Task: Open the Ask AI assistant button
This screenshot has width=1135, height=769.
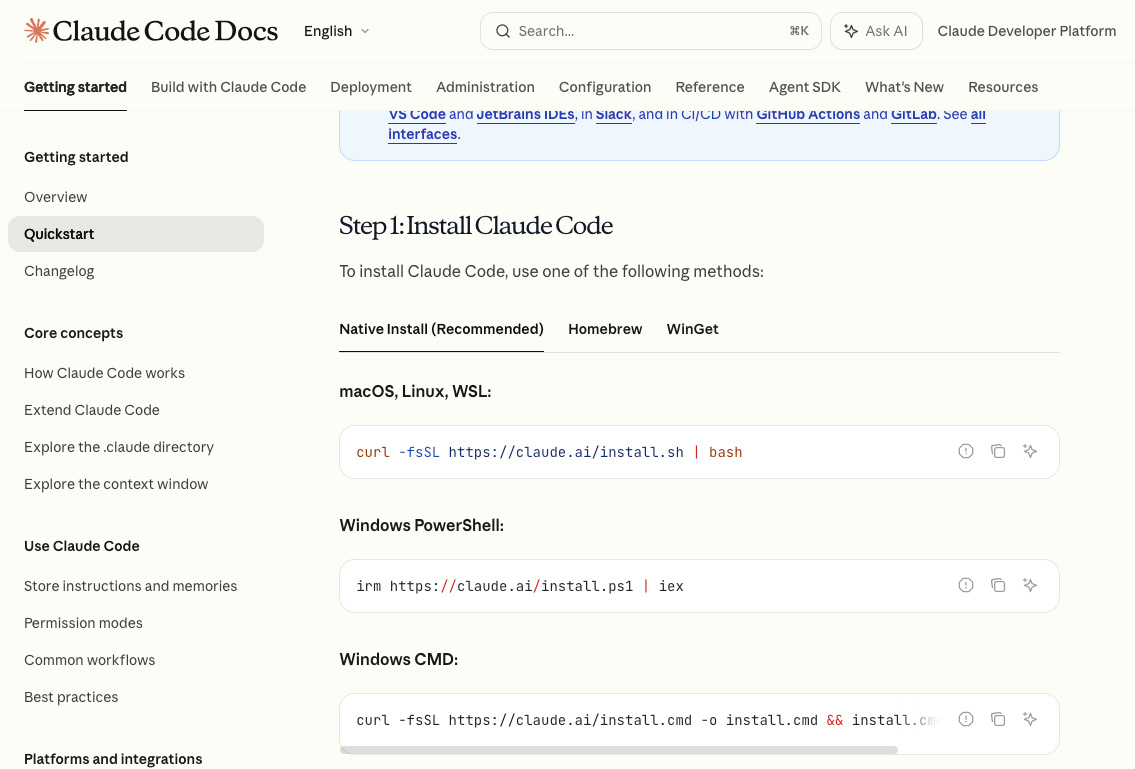Action: [x=876, y=31]
